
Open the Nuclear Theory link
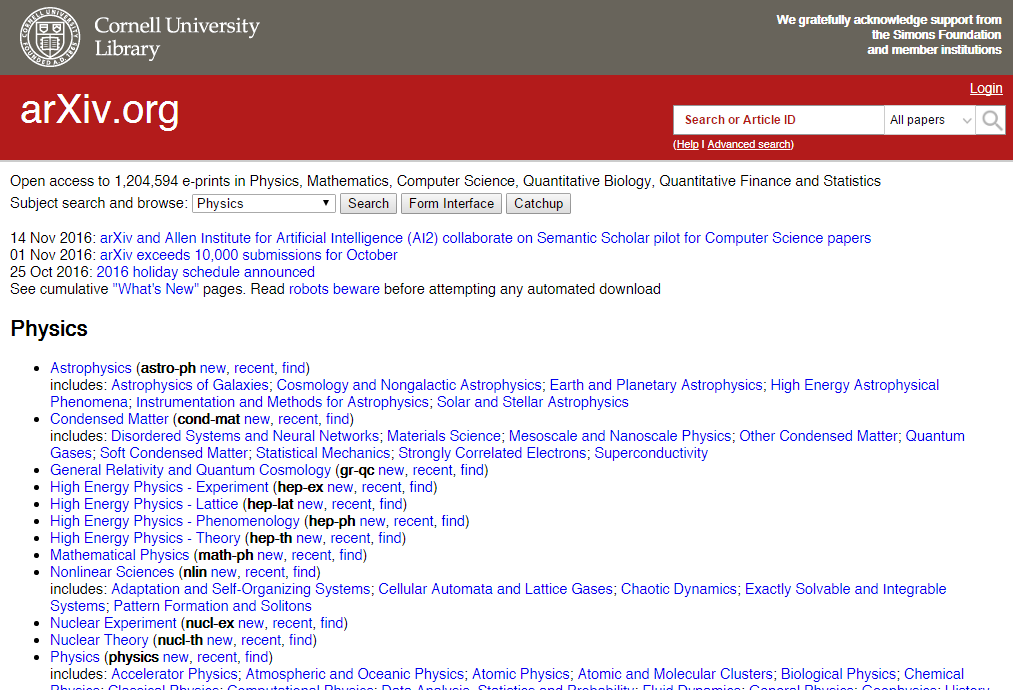pos(99,640)
